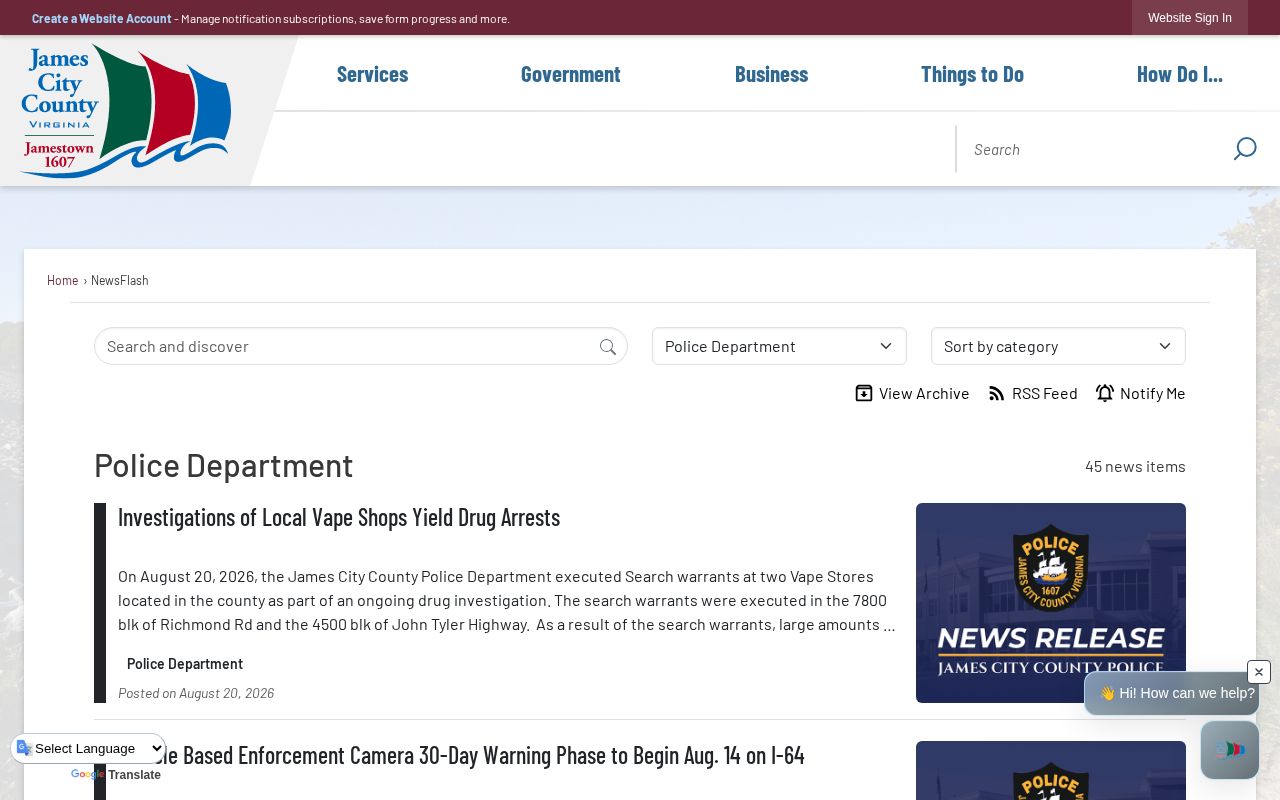1280x800 pixels.
Task: Click the NewsFlash breadcrumb text
Action: [120, 280]
